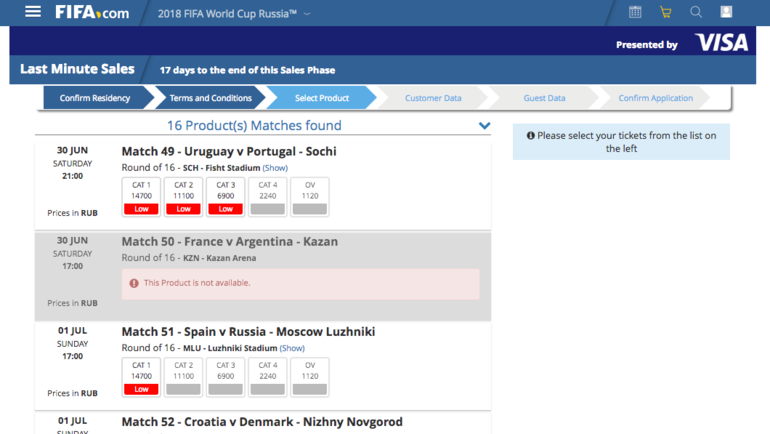Go to Terms and Conditions step
The height and width of the screenshot is (434, 770).
click(210, 98)
